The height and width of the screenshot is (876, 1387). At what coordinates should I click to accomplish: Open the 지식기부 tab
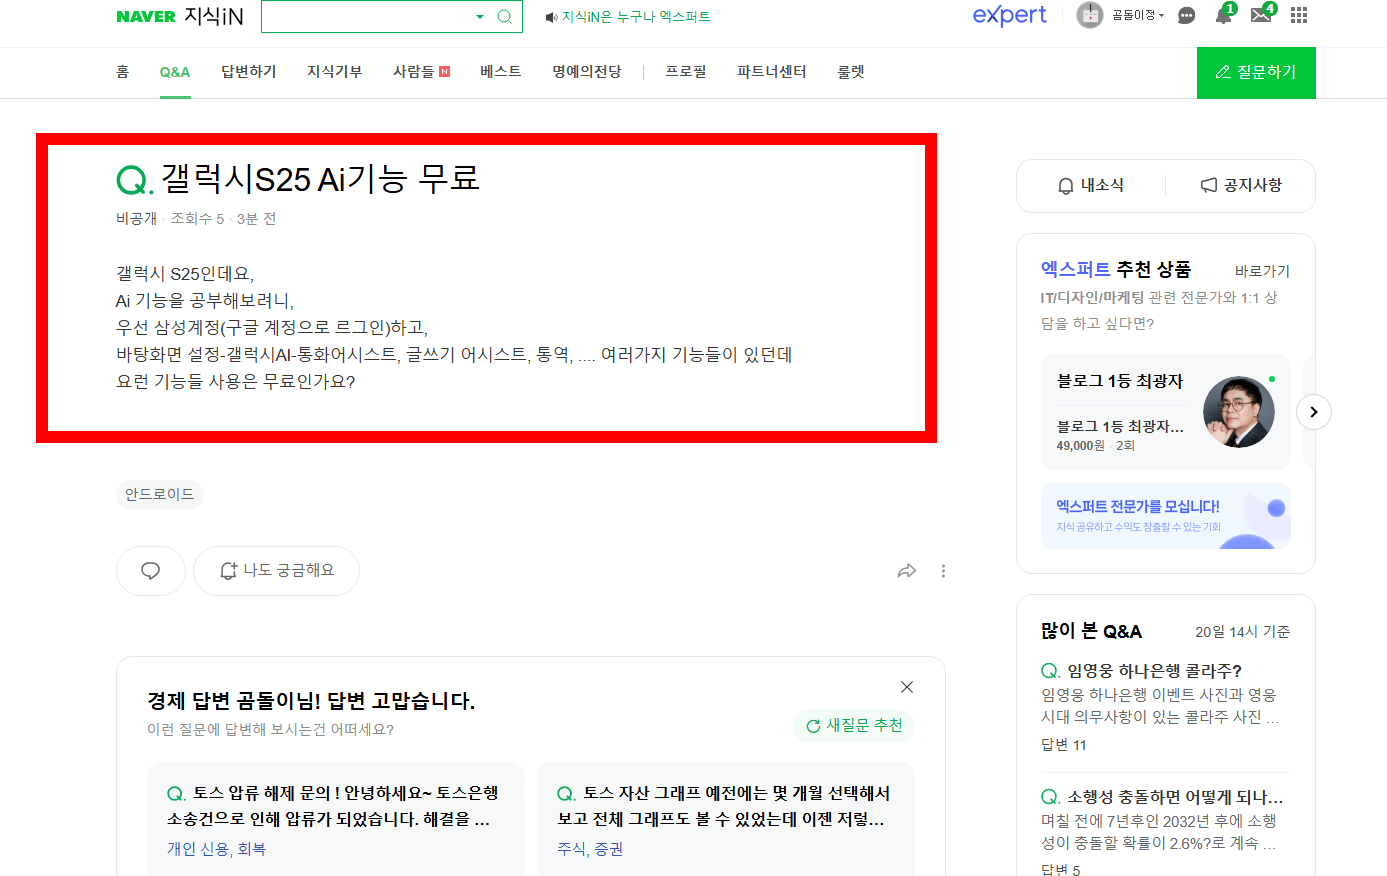point(335,72)
